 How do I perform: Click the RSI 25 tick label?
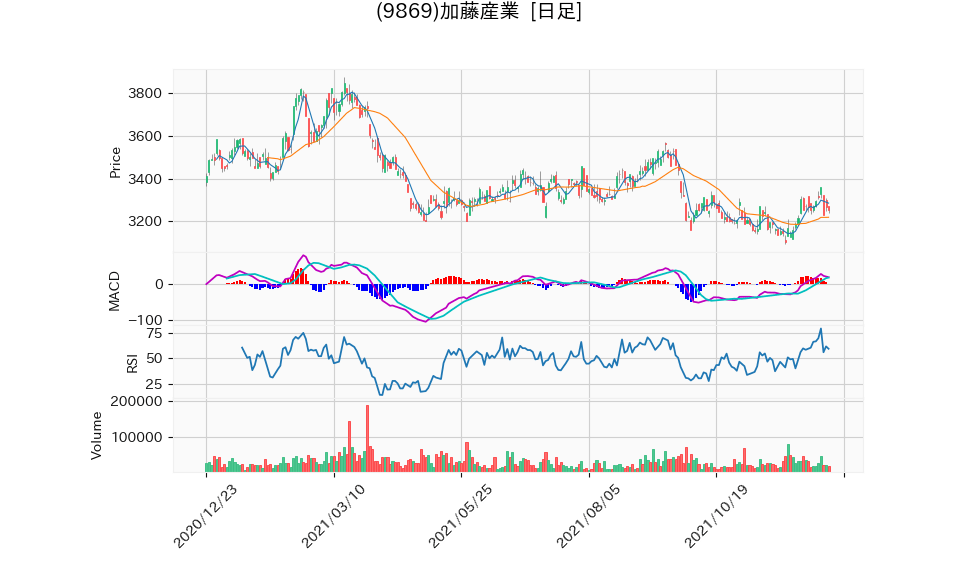[x=155, y=384]
